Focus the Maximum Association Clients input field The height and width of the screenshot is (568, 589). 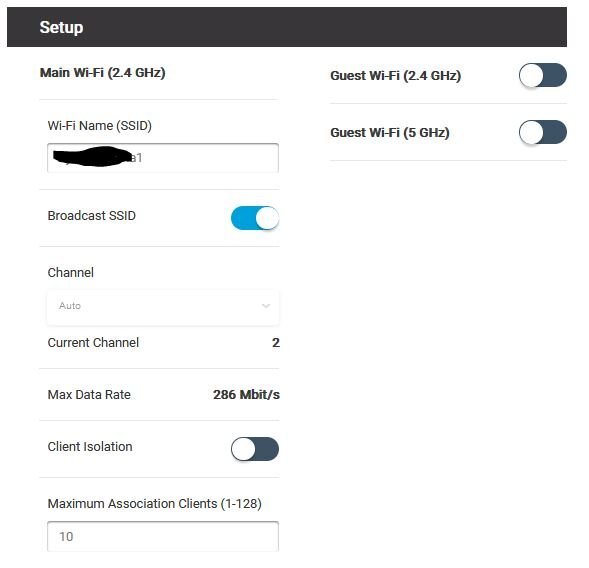[163, 536]
